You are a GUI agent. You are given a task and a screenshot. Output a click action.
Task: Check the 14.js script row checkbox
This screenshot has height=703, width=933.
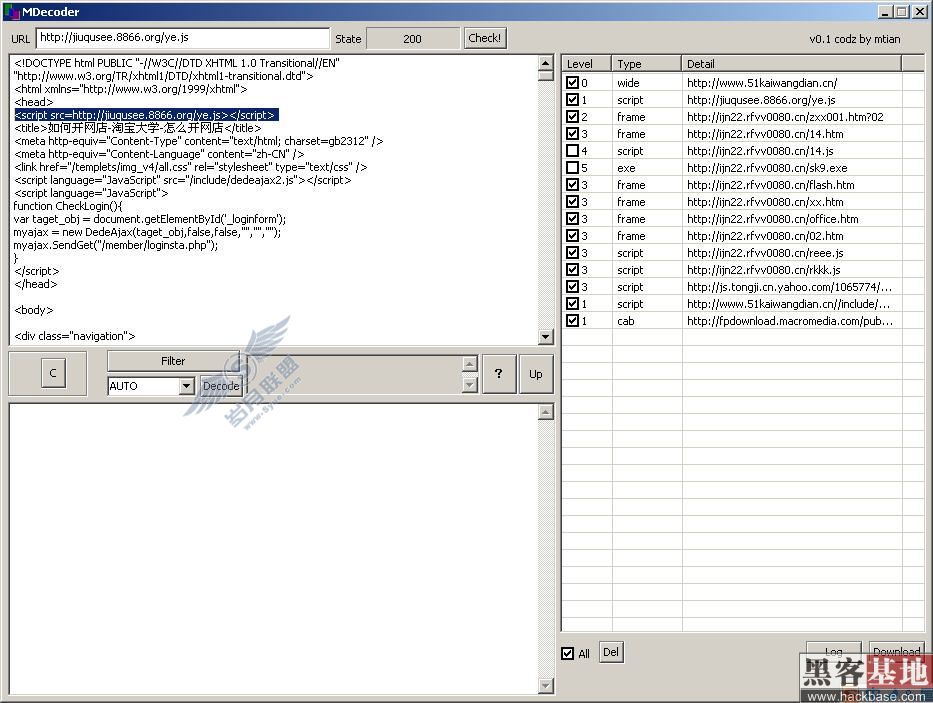click(572, 151)
